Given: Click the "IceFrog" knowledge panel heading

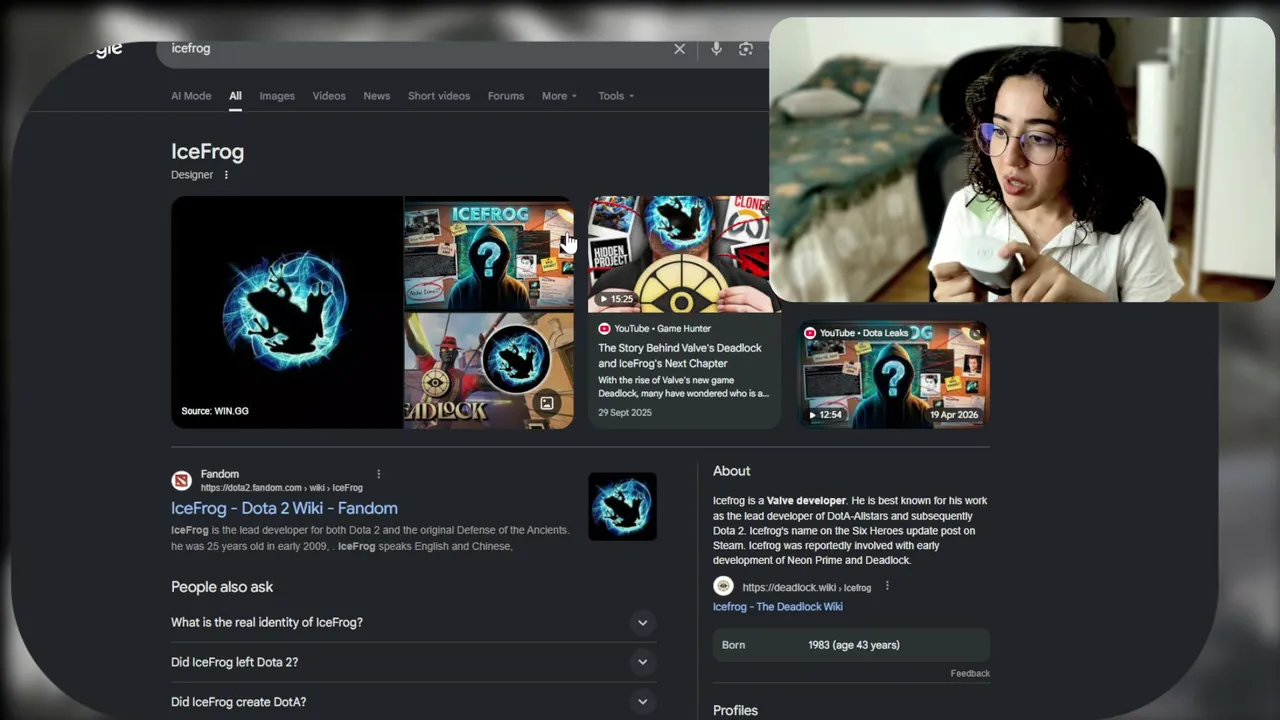Looking at the screenshot, I should (x=207, y=152).
